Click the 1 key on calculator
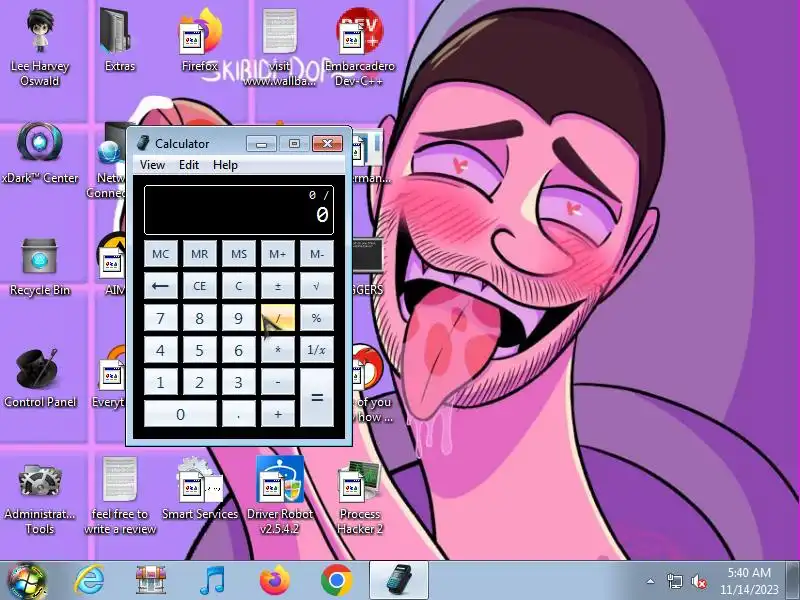The width and height of the screenshot is (800, 600). (x=161, y=382)
